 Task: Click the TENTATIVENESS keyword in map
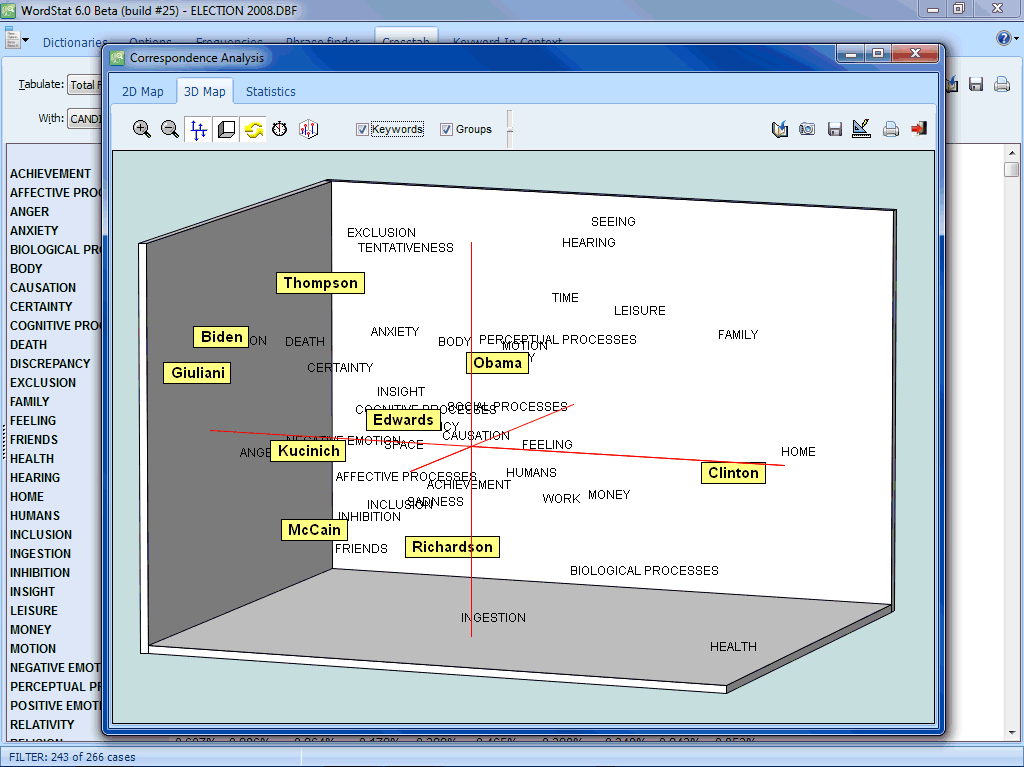pyautogui.click(x=406, y=248)
